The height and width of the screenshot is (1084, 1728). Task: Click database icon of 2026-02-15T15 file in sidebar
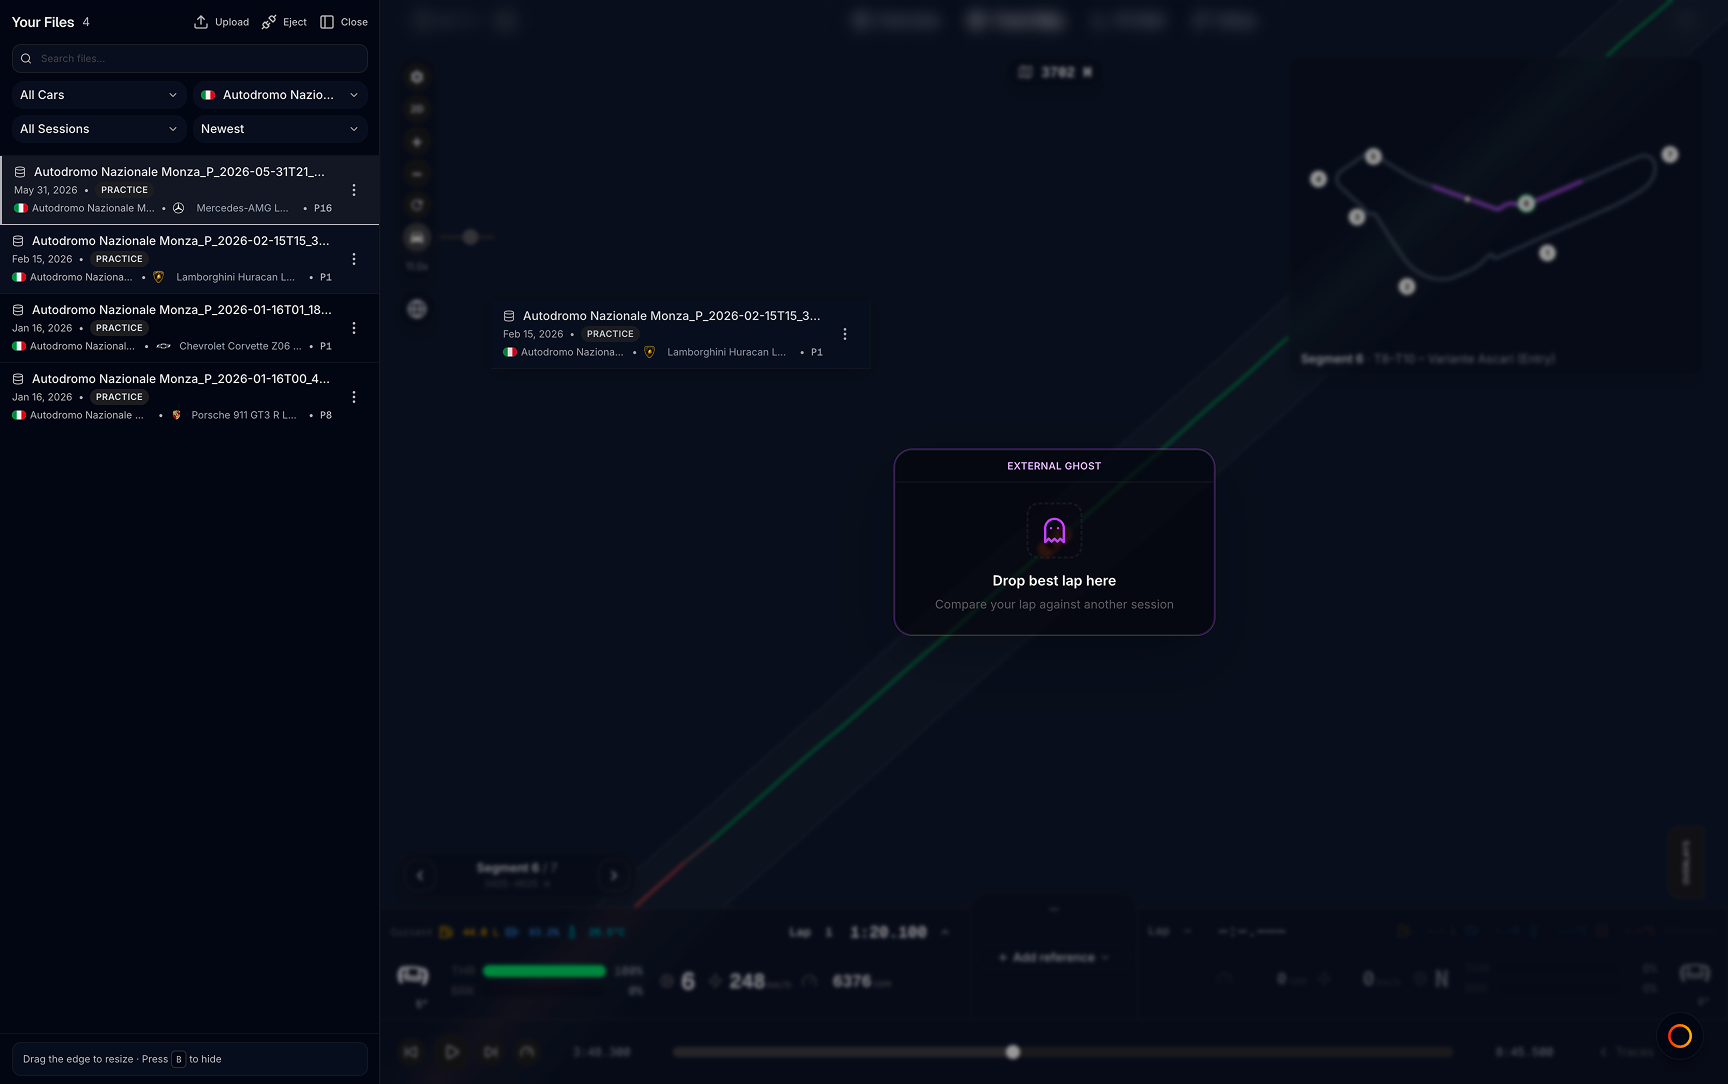click(x=18, y=241)
